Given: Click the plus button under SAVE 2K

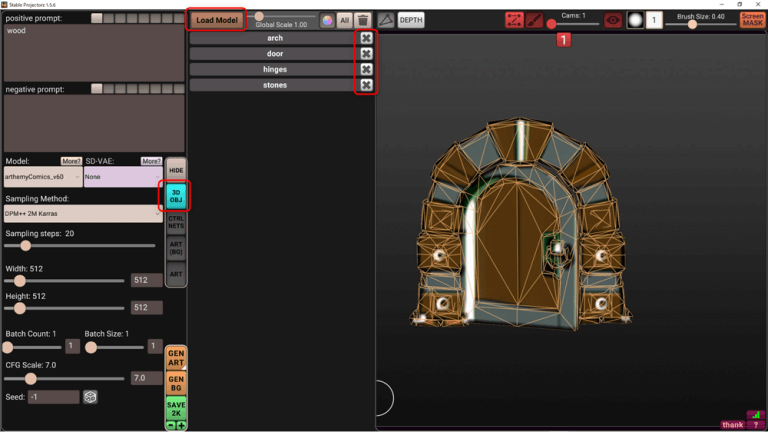Looking at the screenshot, I should [x=181, y=425].
